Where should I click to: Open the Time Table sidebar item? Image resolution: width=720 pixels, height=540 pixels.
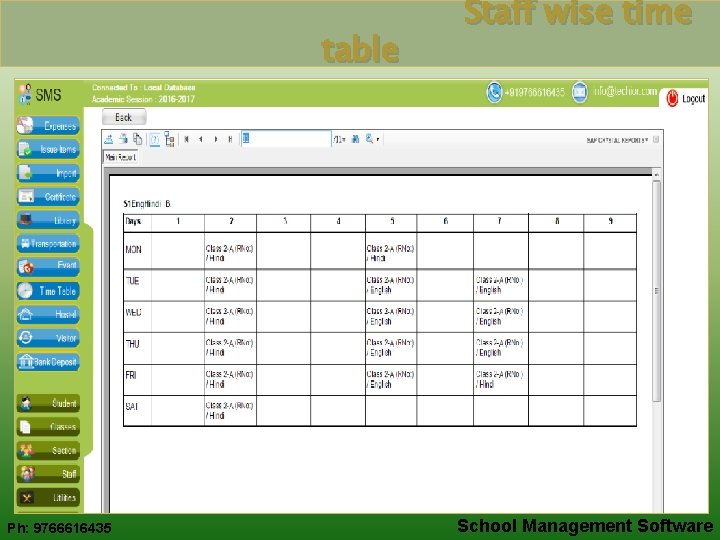tap(48, 291)
